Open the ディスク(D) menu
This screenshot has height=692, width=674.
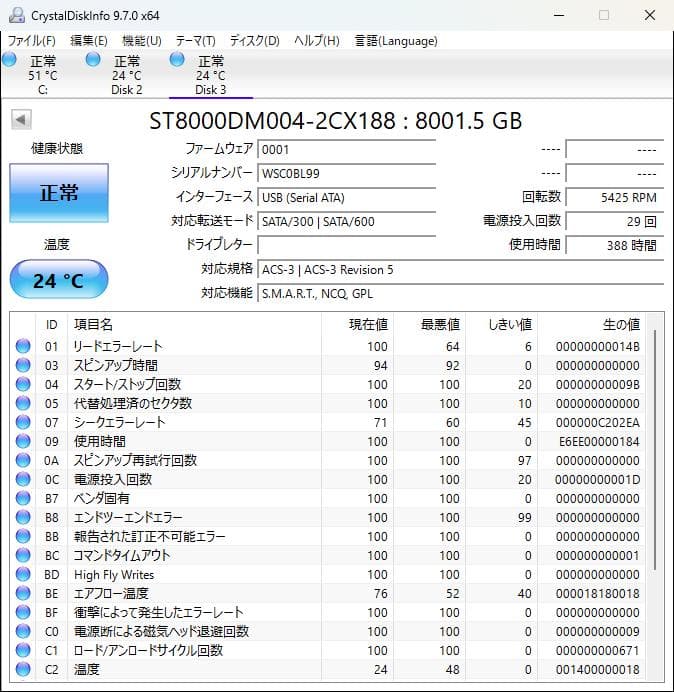[255, 41]
